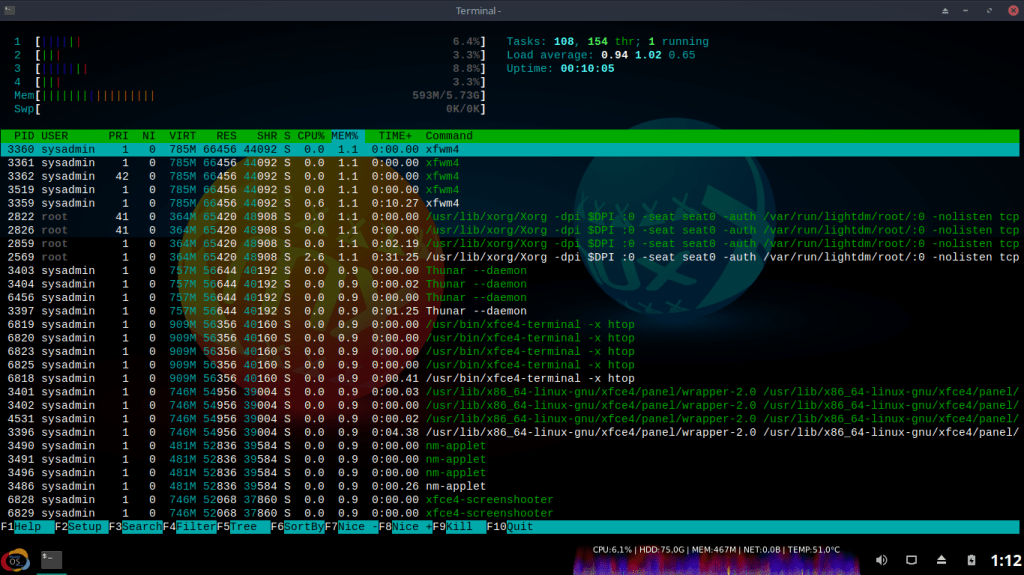Click the Mem usage meter bar

tap(250, 95)
